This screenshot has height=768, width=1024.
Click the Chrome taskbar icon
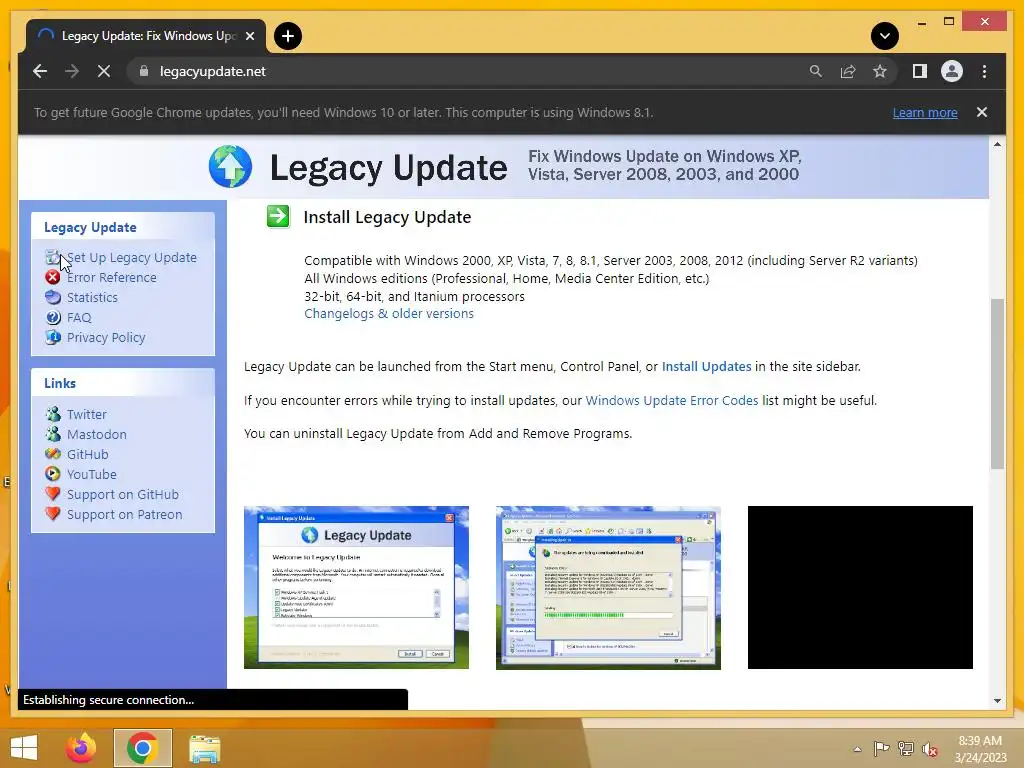coord(142,748)
